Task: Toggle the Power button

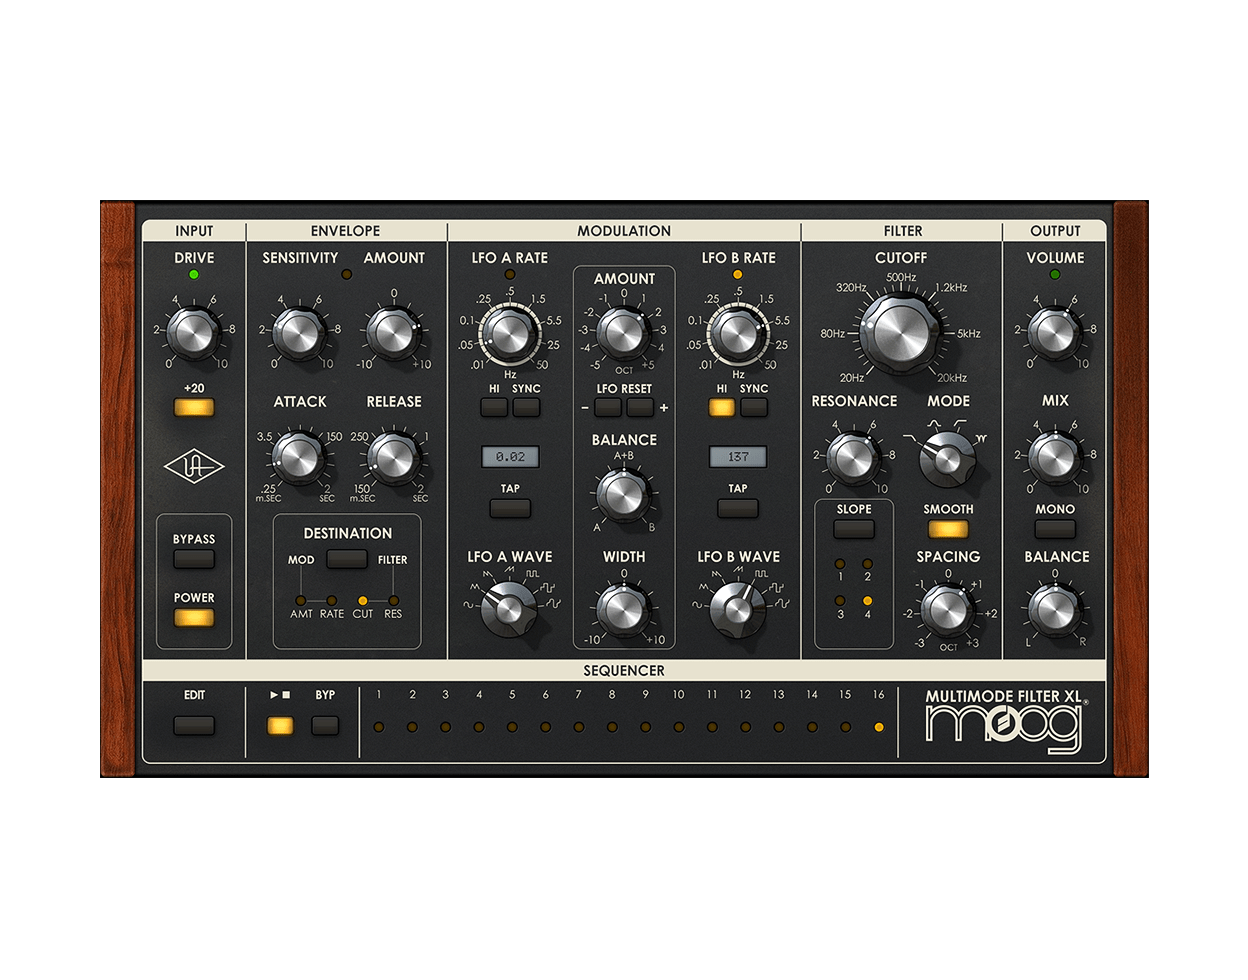Action: (194, 617)
